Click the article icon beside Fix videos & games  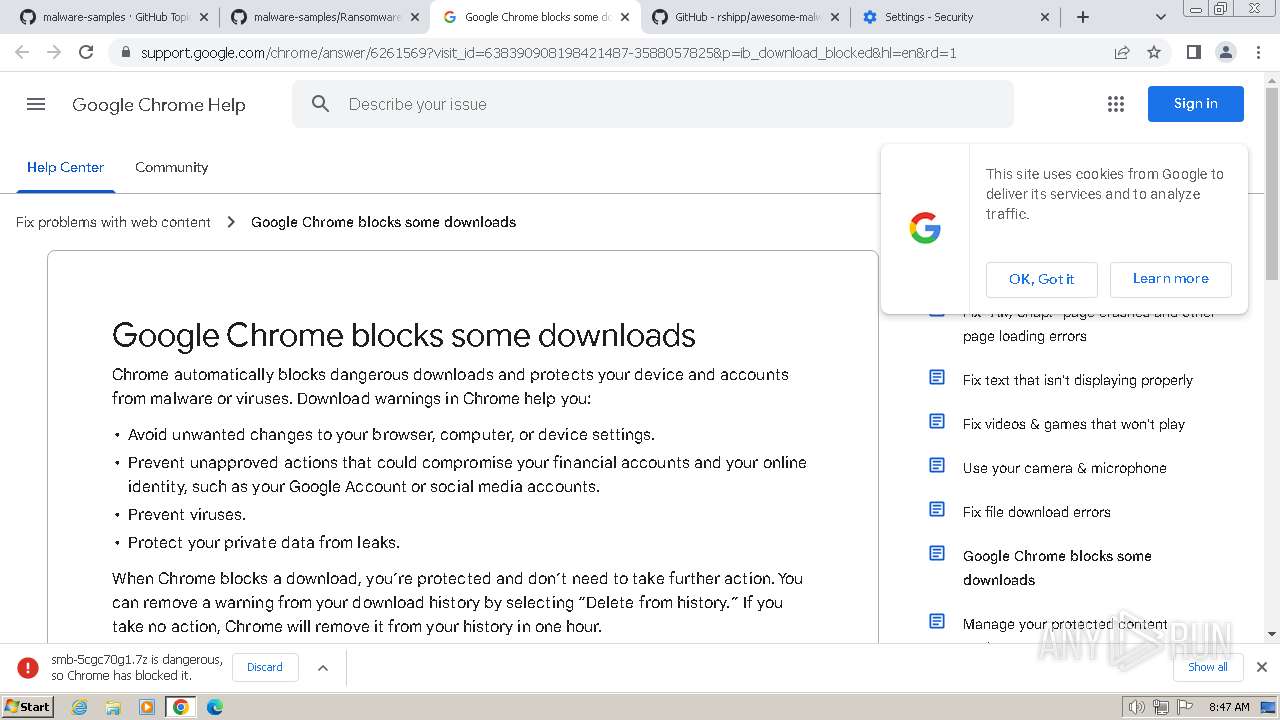937,422
